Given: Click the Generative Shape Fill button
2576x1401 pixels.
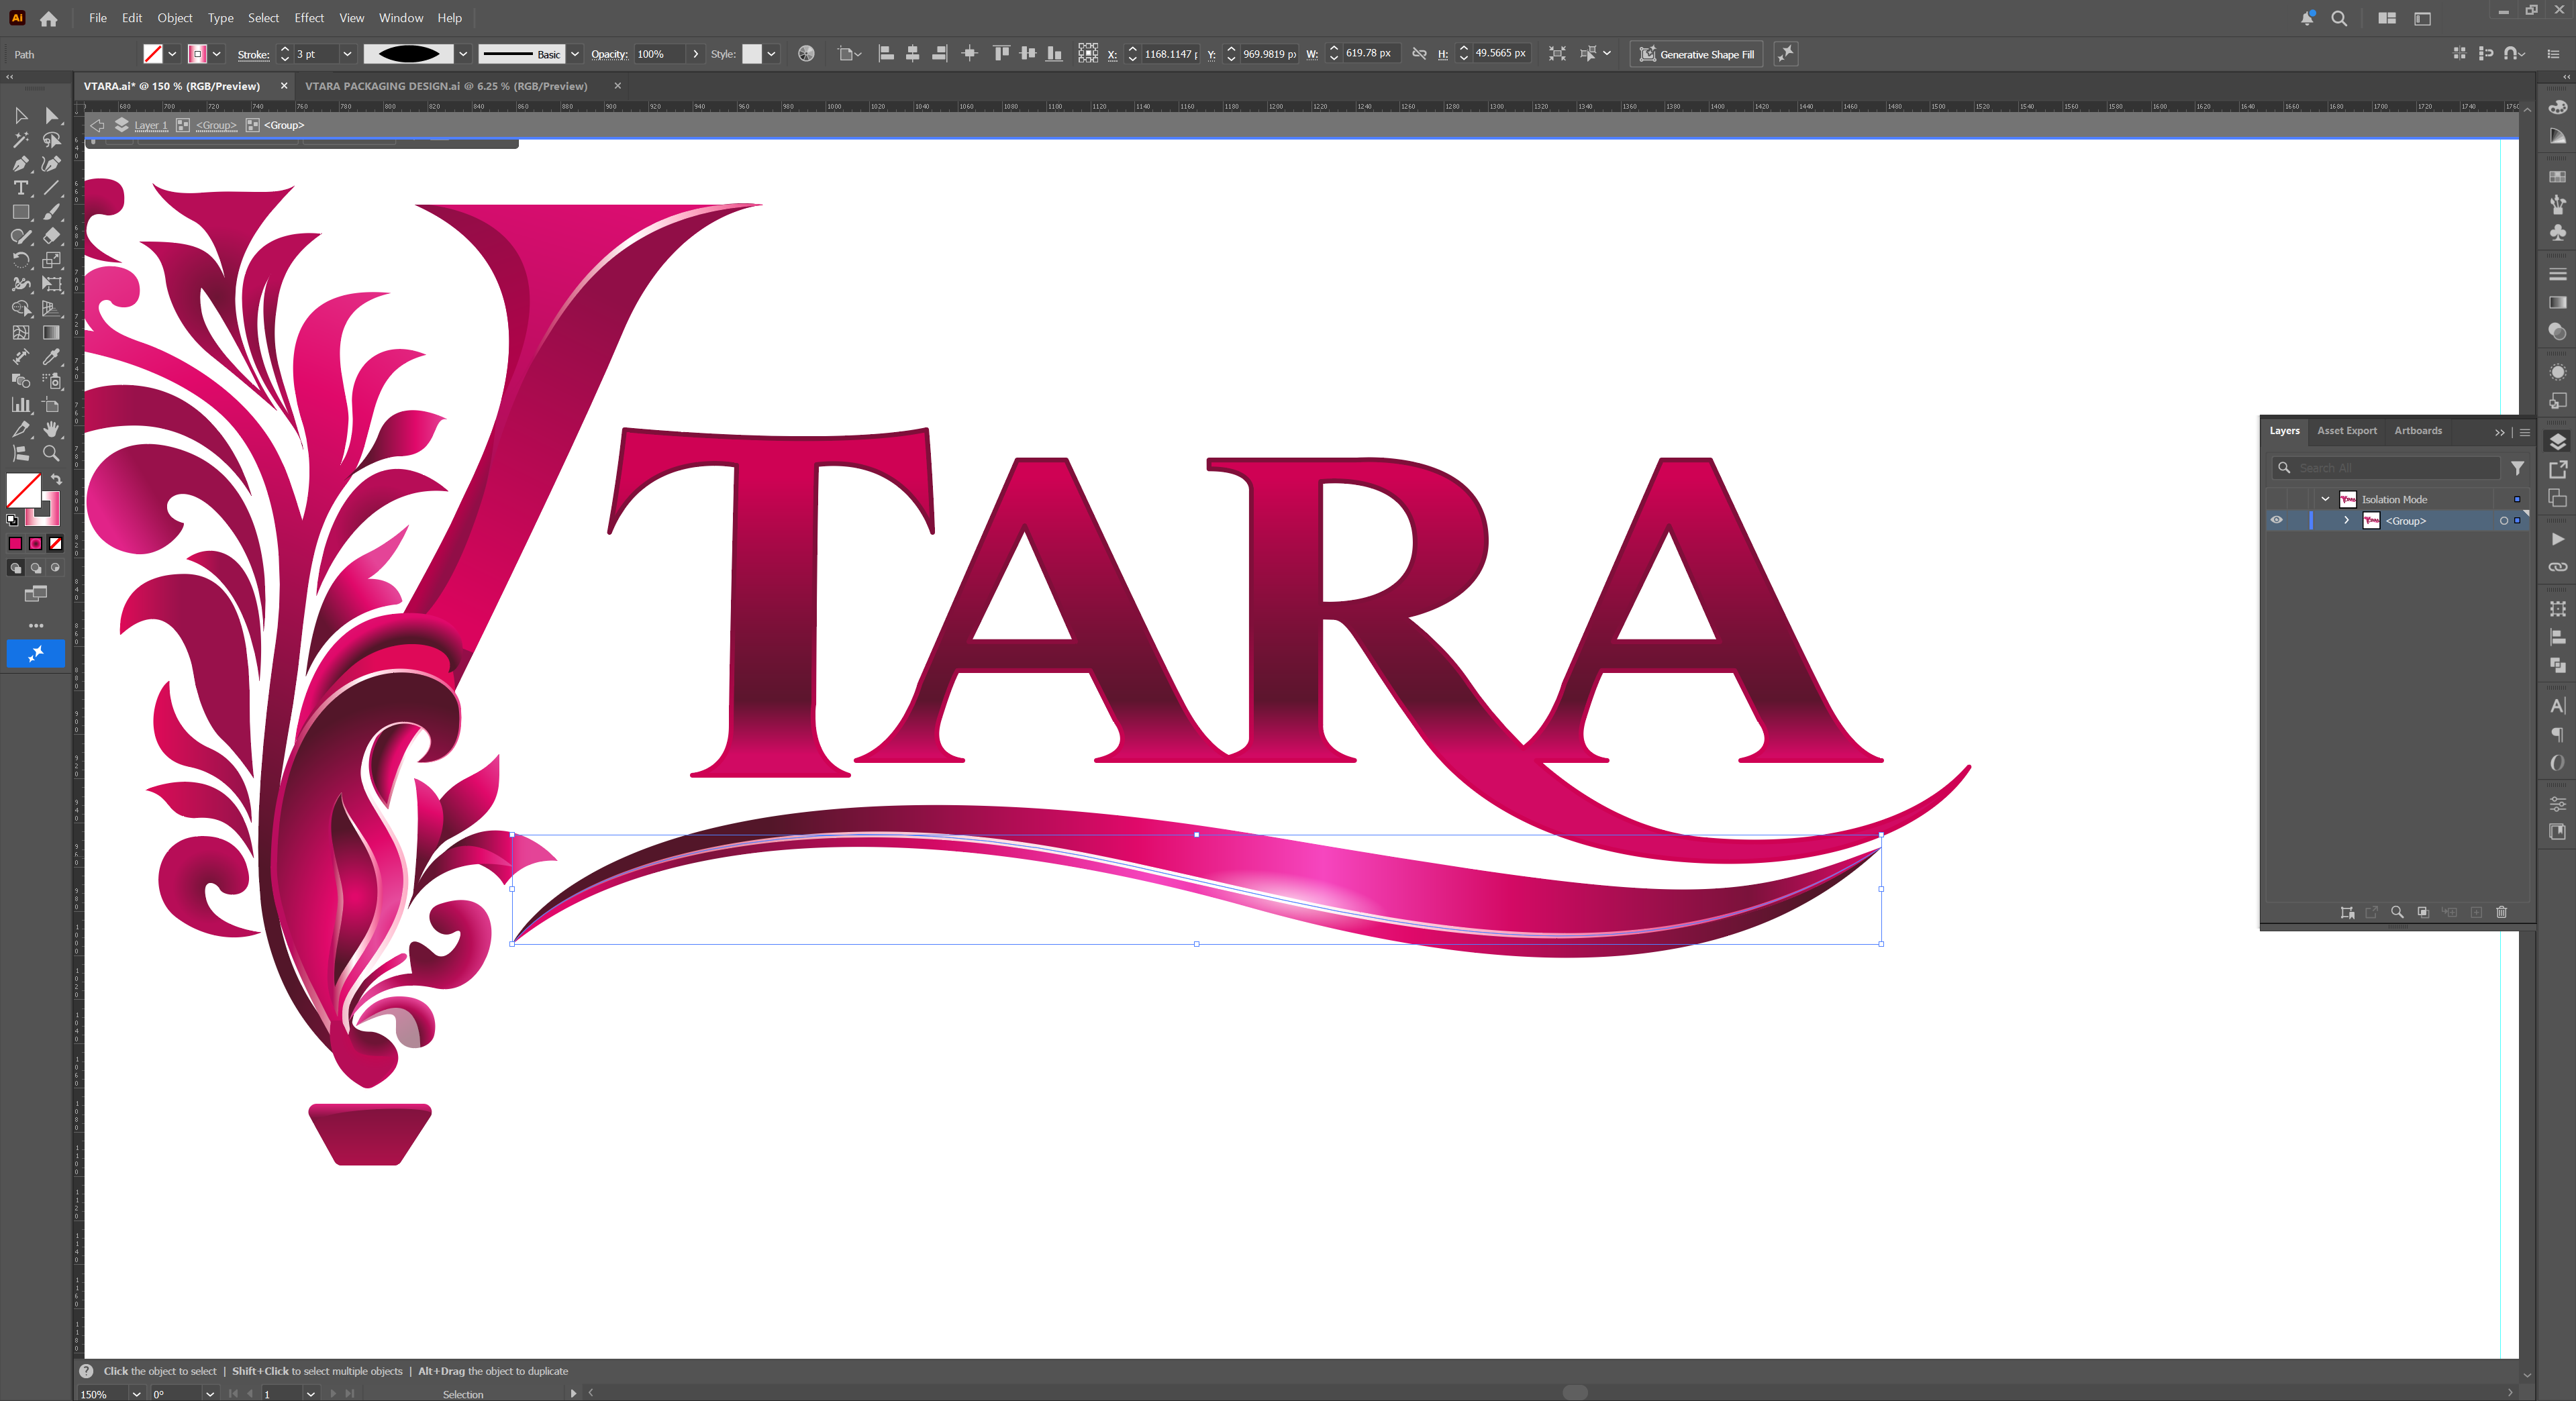Looking at the screenshot, I should point(1697,54).
